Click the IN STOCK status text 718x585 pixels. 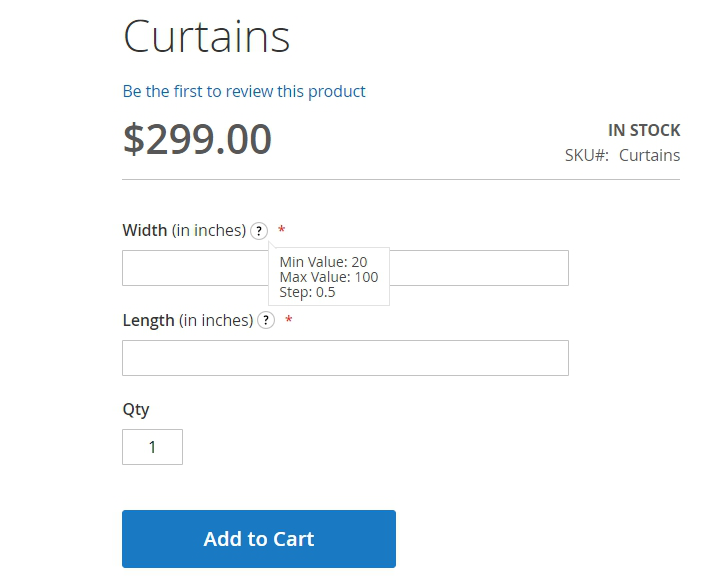643,130
